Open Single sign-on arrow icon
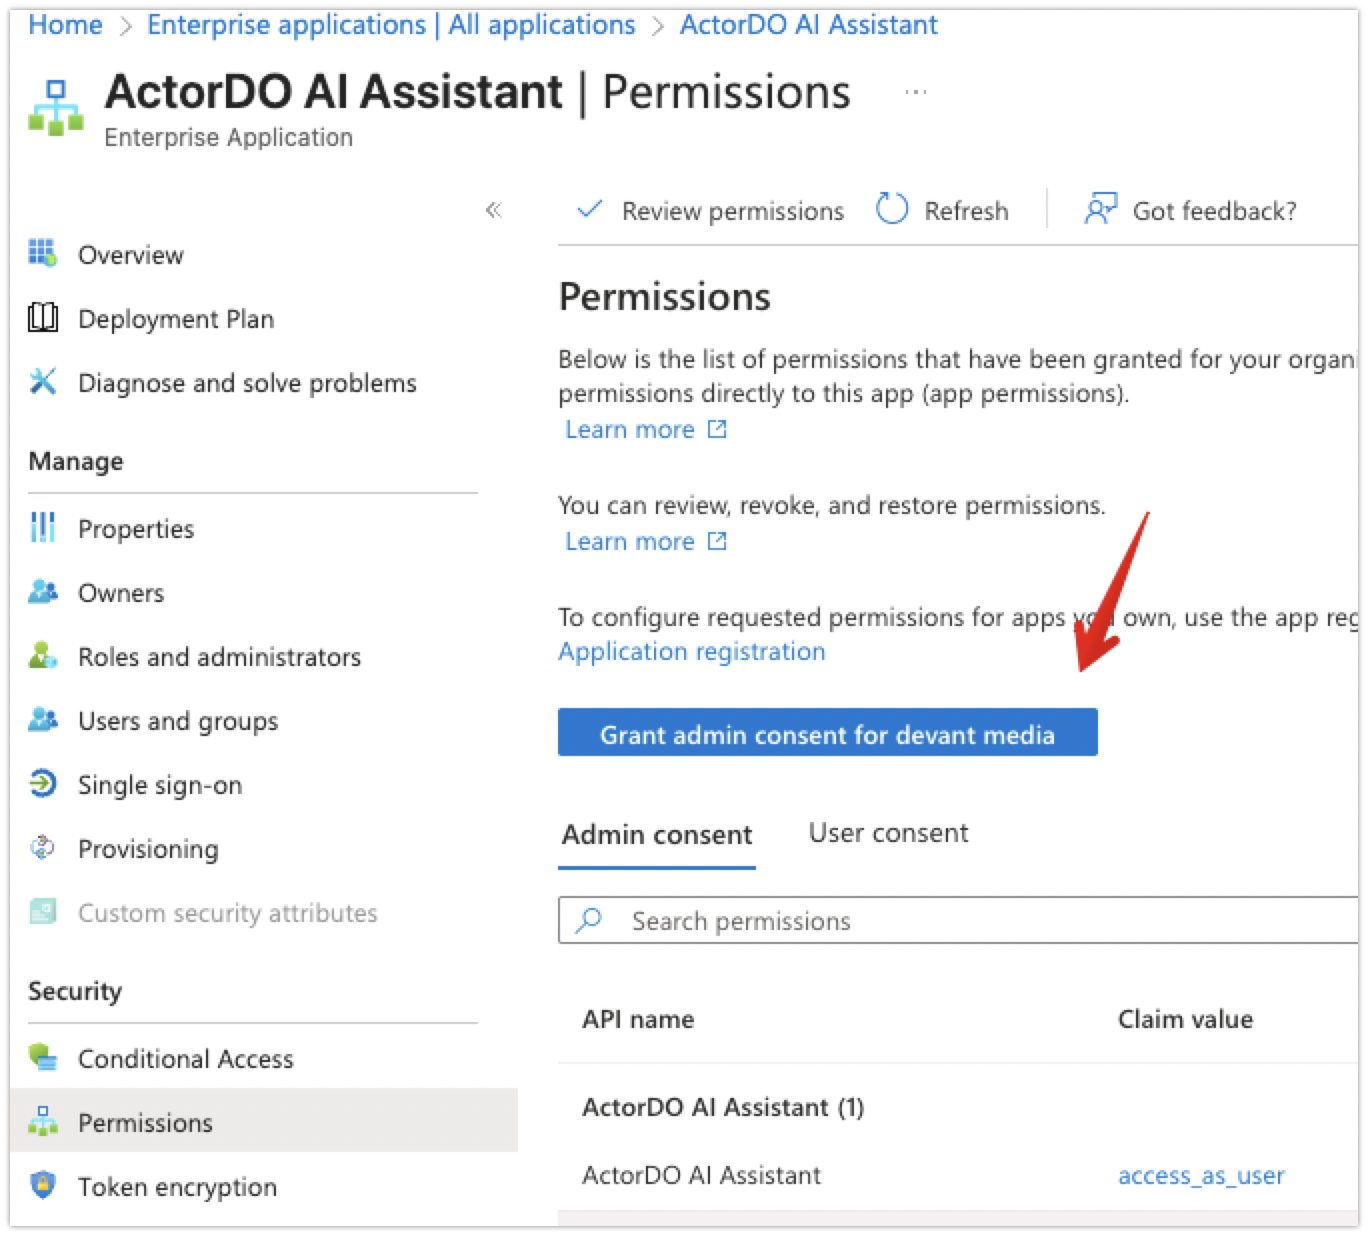1368x1236 pixels. click(x=43, y=784)
